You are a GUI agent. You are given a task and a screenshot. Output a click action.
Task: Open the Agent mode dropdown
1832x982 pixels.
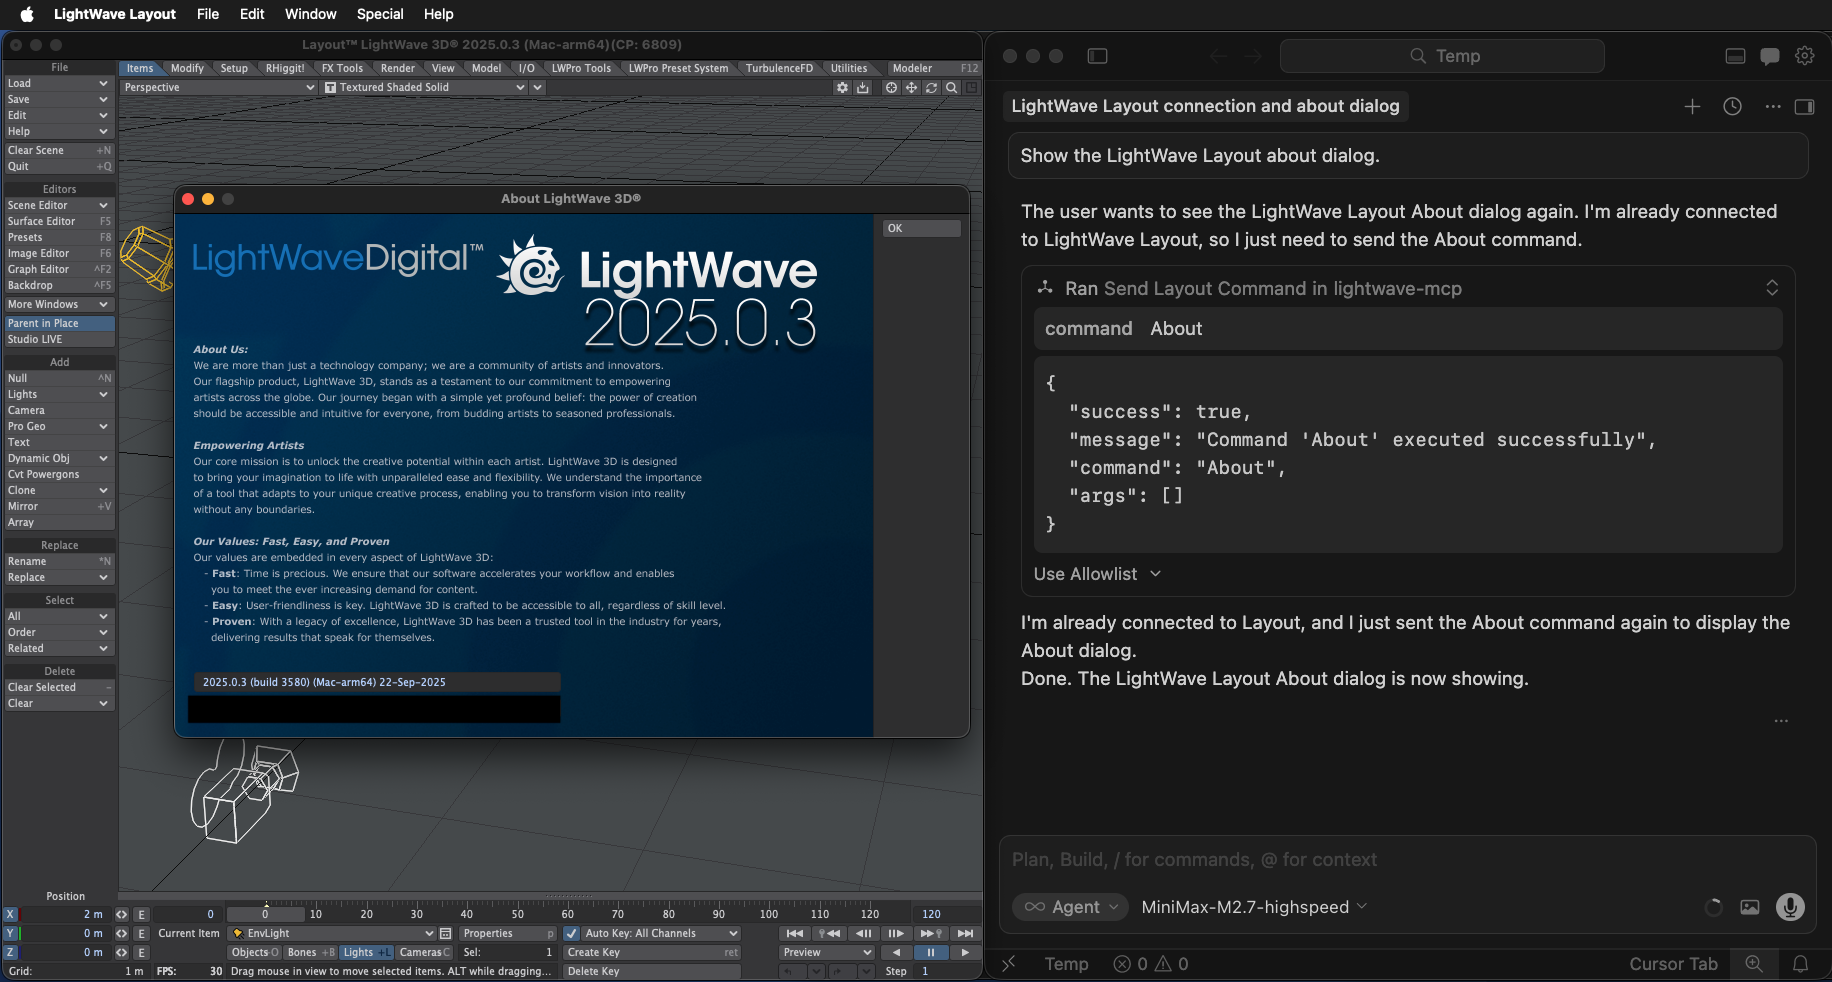1070,907
